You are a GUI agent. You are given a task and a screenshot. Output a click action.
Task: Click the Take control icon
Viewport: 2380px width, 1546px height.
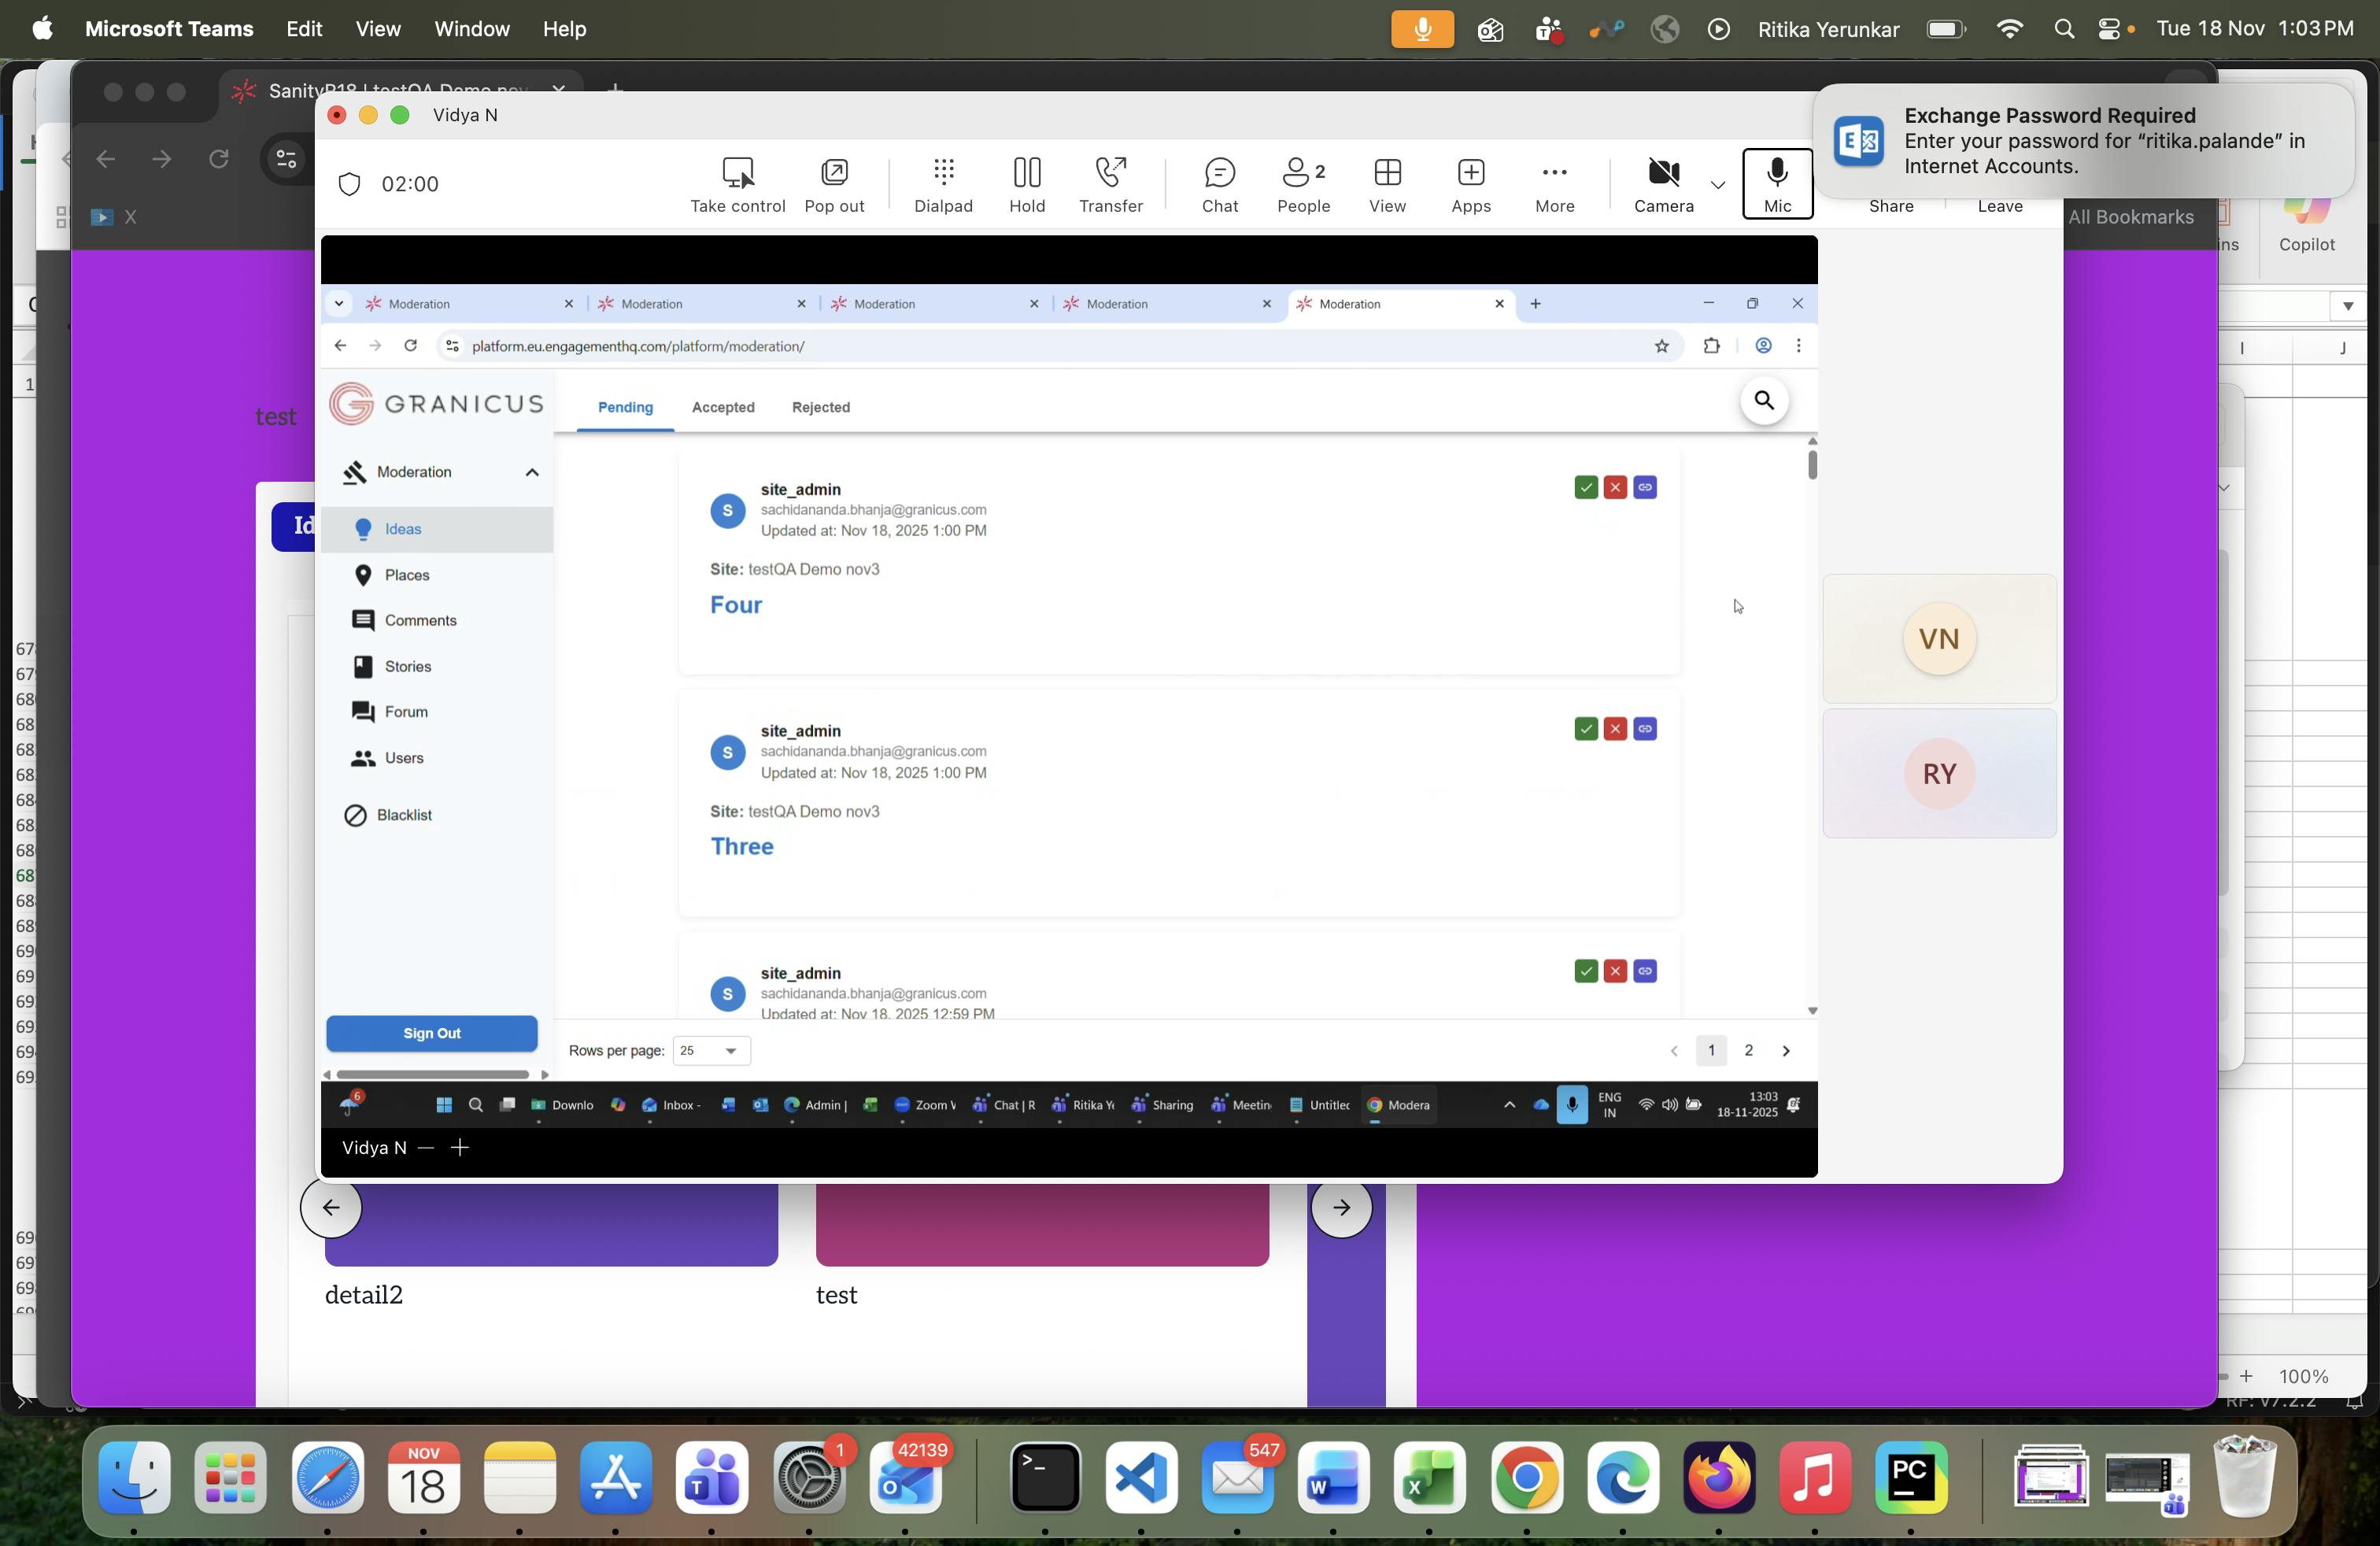(737, 174)
